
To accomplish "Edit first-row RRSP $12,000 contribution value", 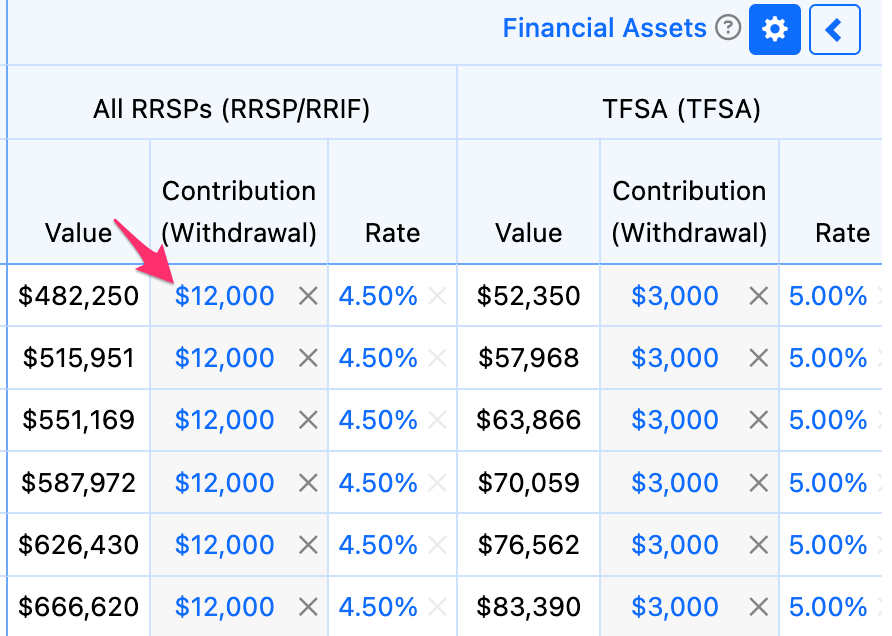I will coord(224,296).
